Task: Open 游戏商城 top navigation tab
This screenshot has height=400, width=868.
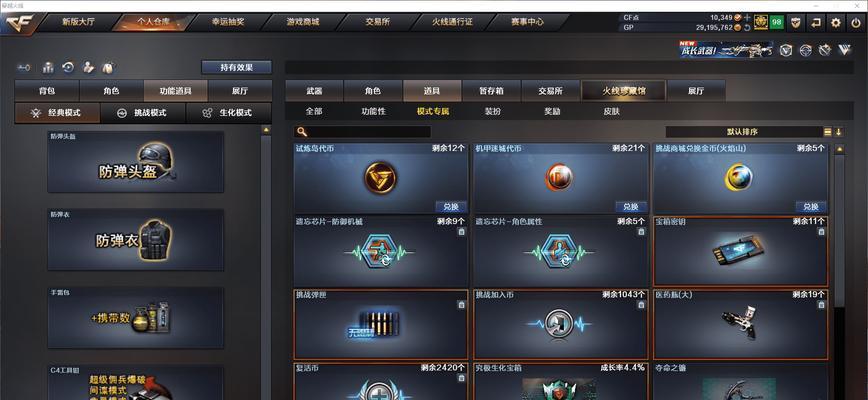Action: click(x=302, y=23)
